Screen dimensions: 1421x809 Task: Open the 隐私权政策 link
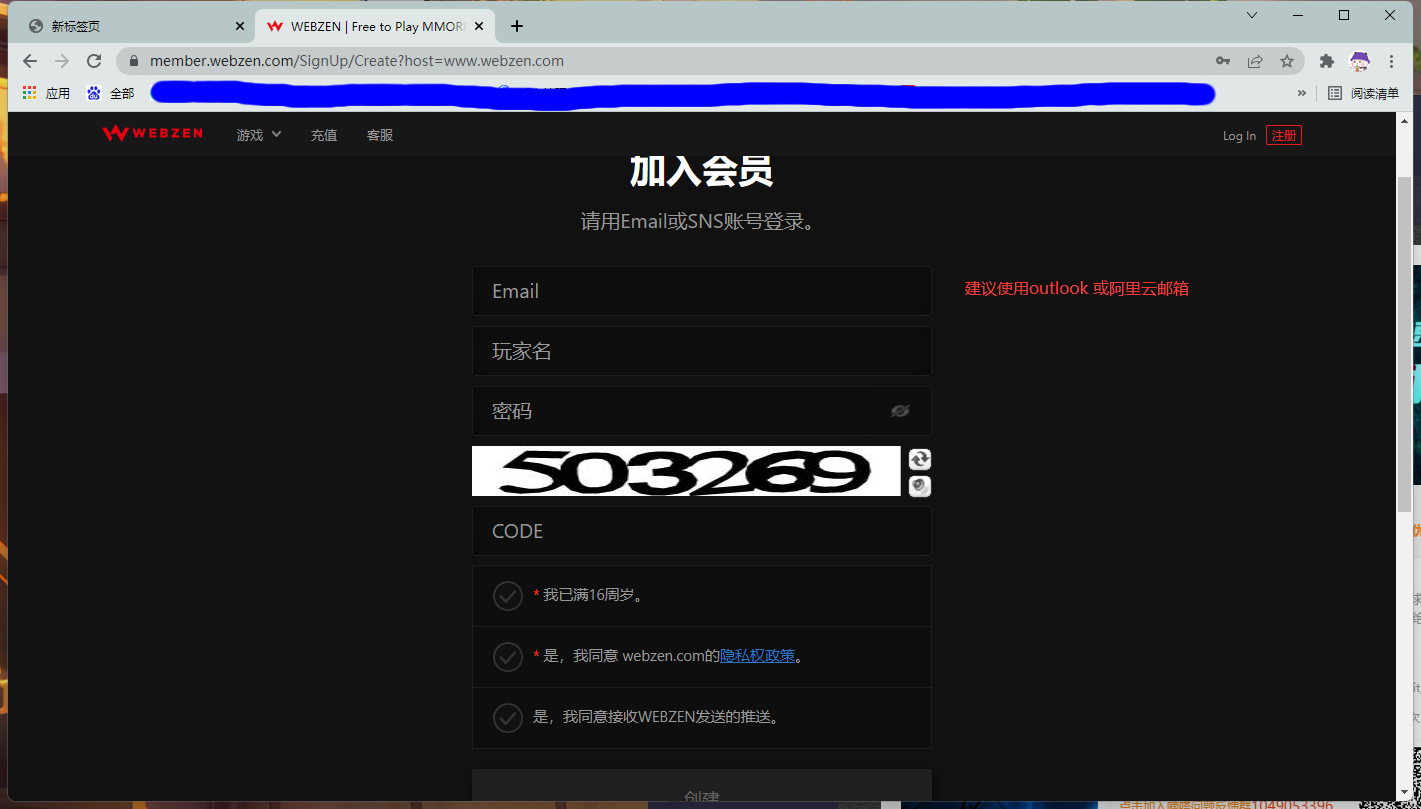(x=758, y=657)
